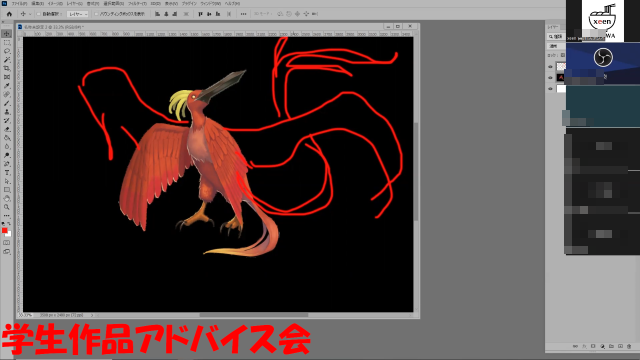Select the Crop tool
Image resolution: width=640 pixels, height=360 pixels.
pyautogui.click(x=7, y=69)
